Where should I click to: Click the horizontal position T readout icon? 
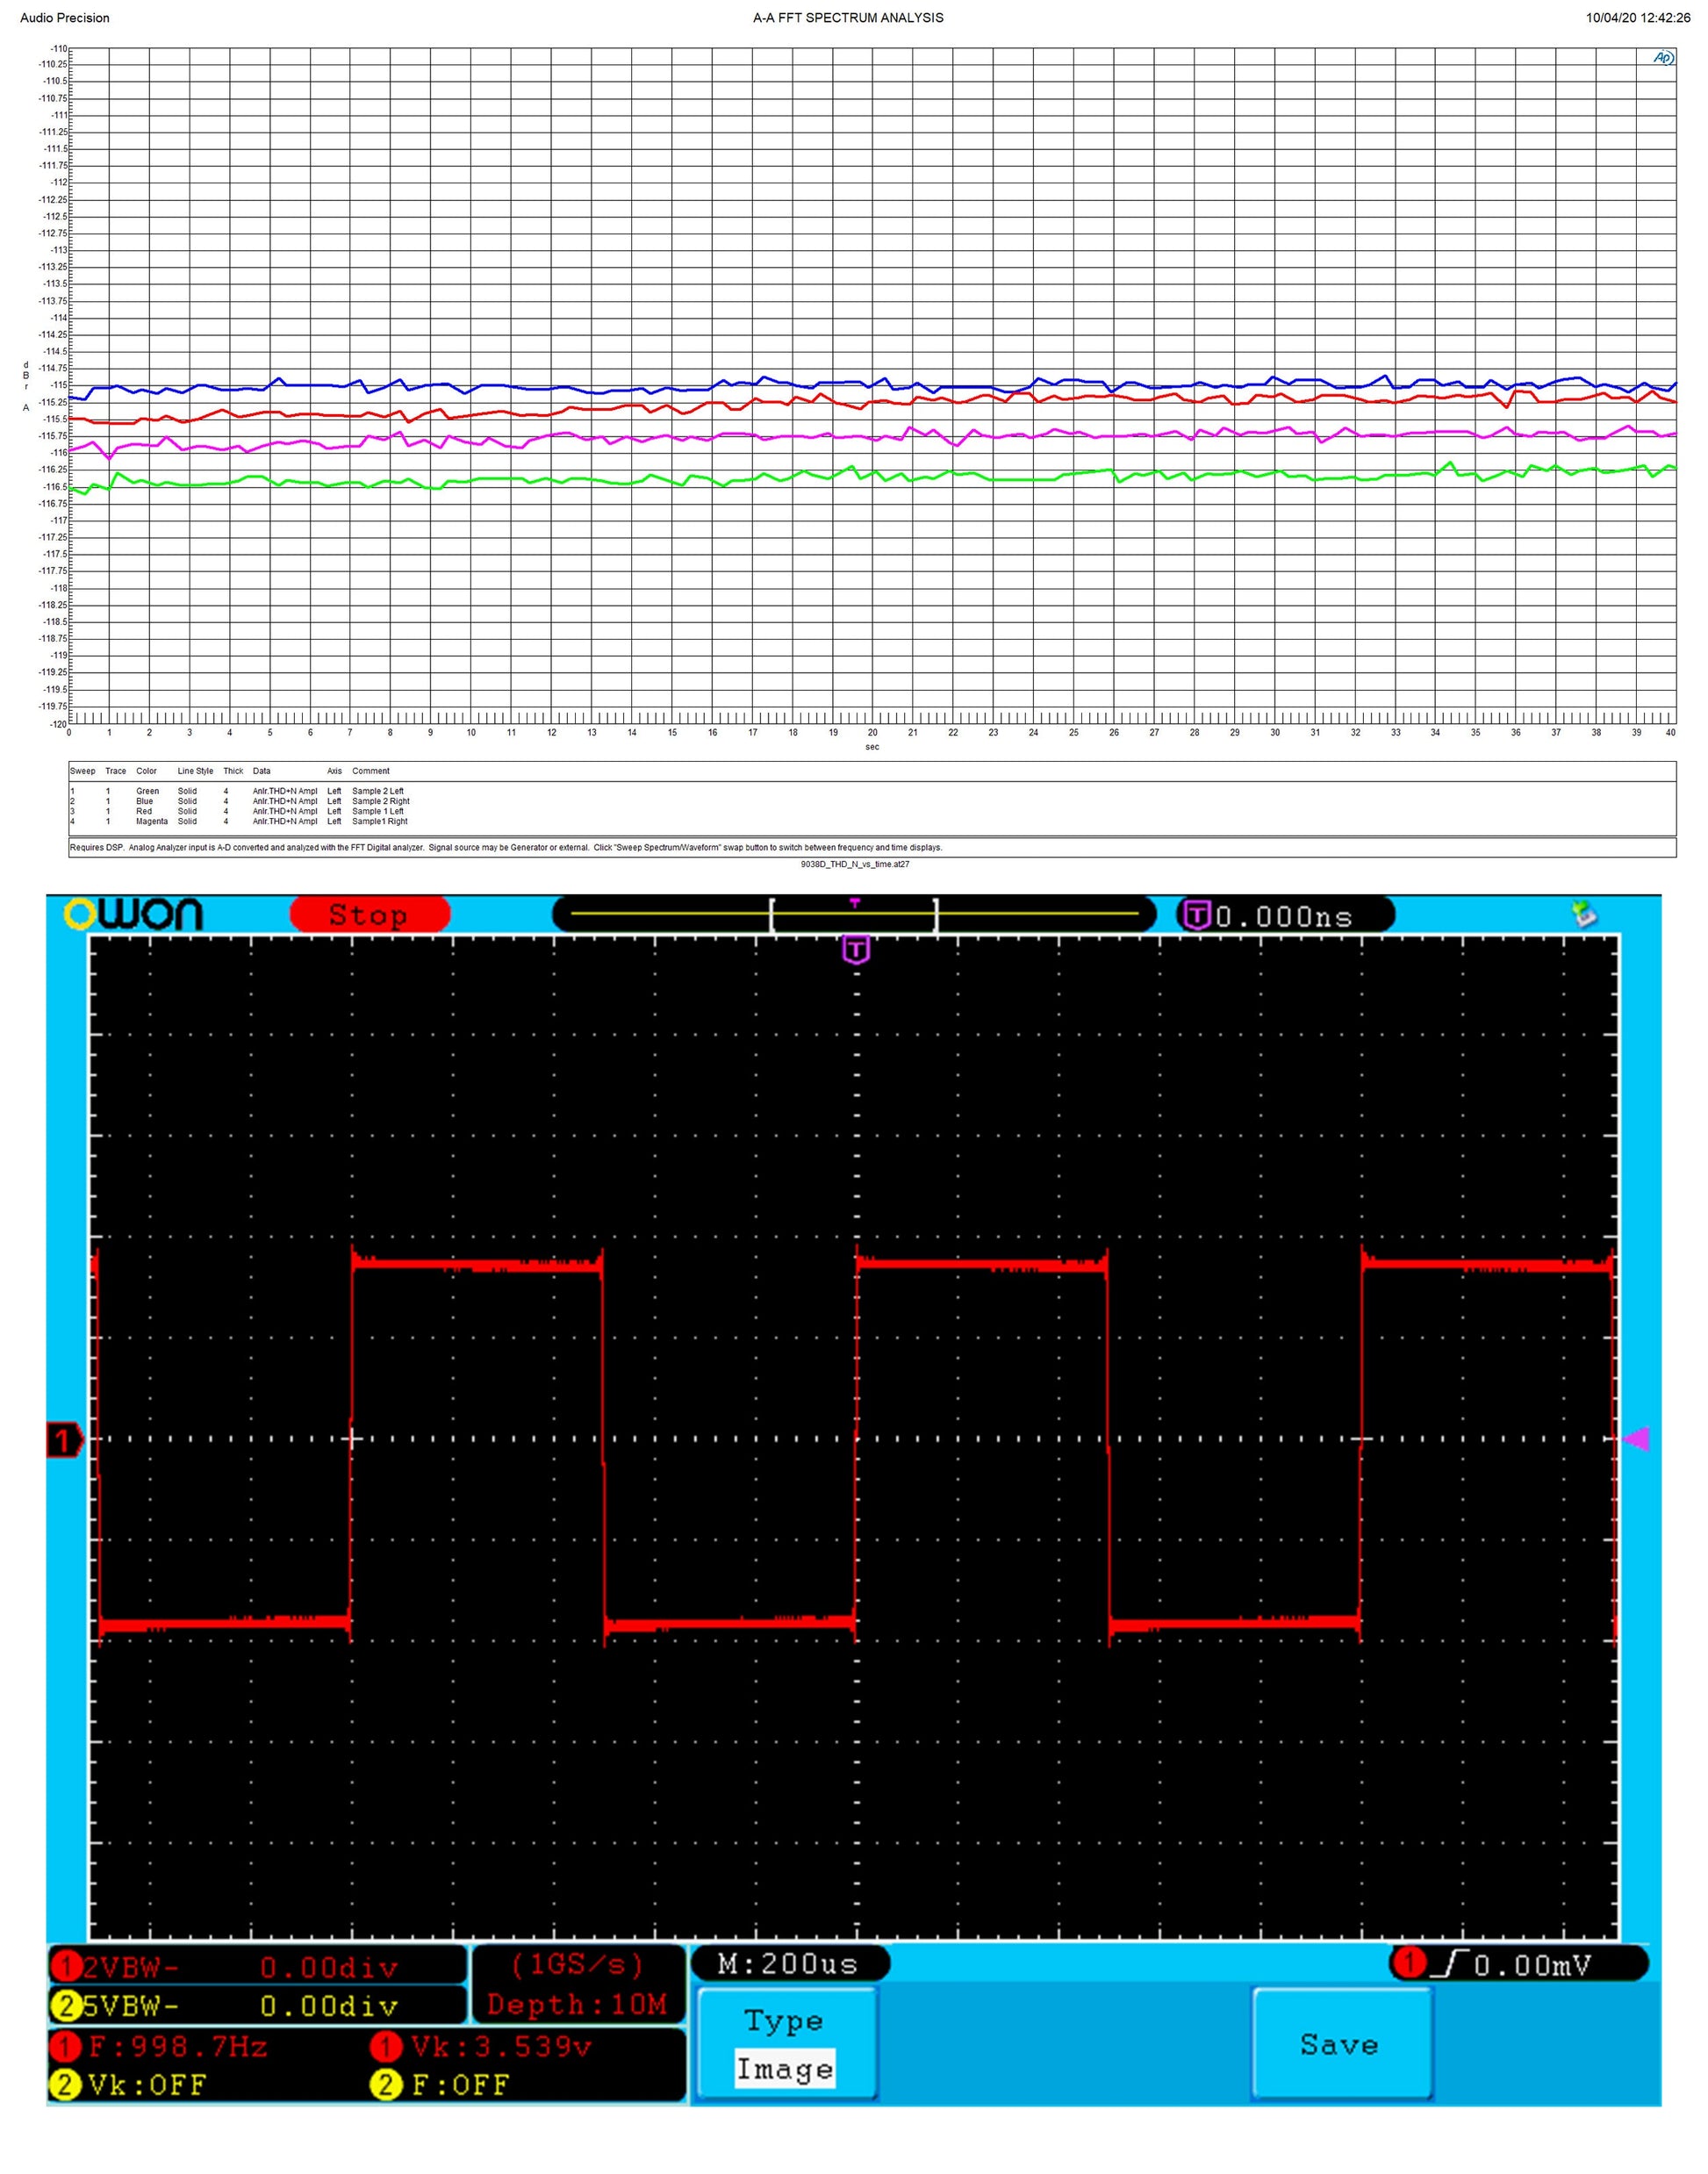pos(1197,915)
